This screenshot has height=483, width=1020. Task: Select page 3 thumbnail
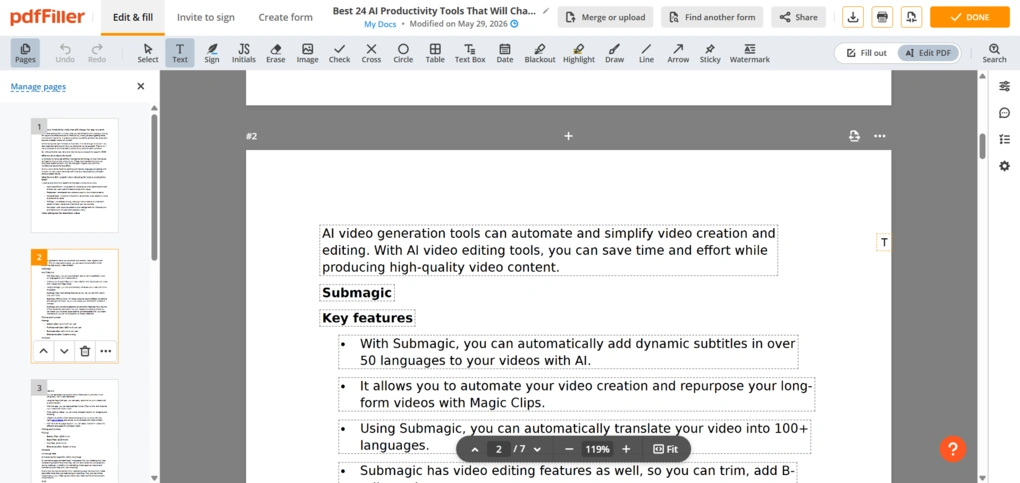point(75,431)
